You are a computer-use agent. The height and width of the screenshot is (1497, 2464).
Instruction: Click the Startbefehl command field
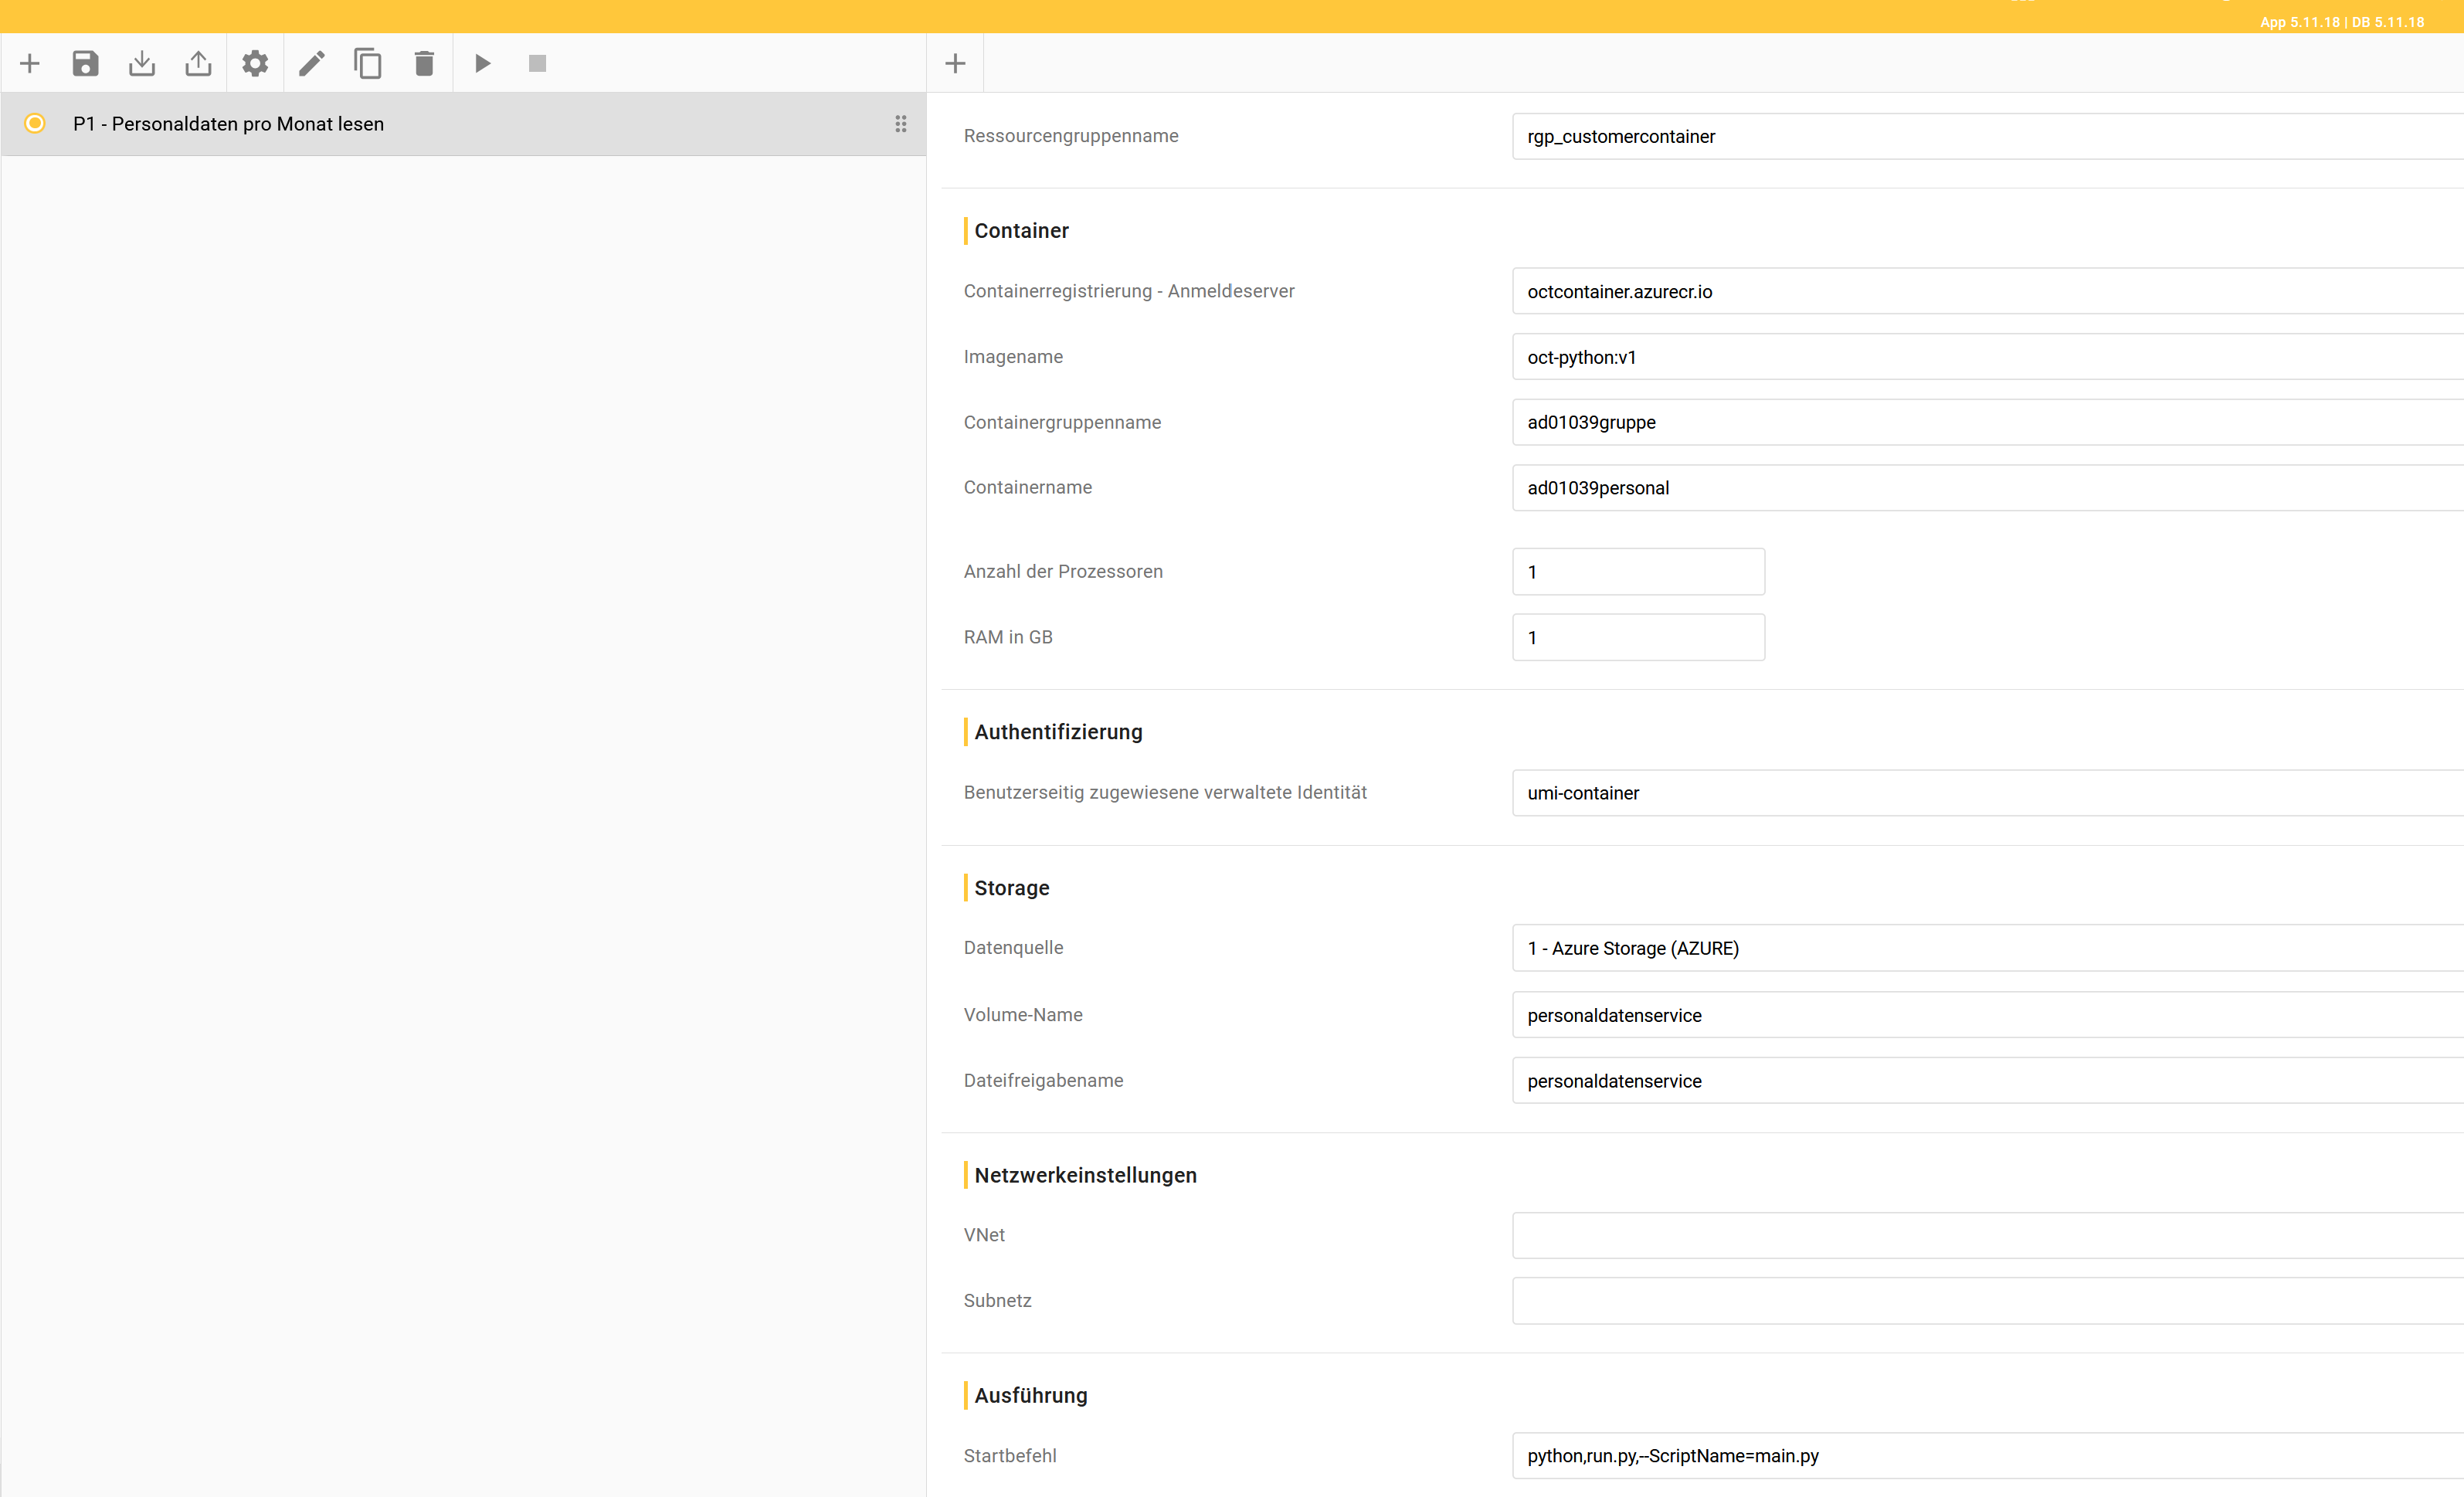[1985, 1456]
